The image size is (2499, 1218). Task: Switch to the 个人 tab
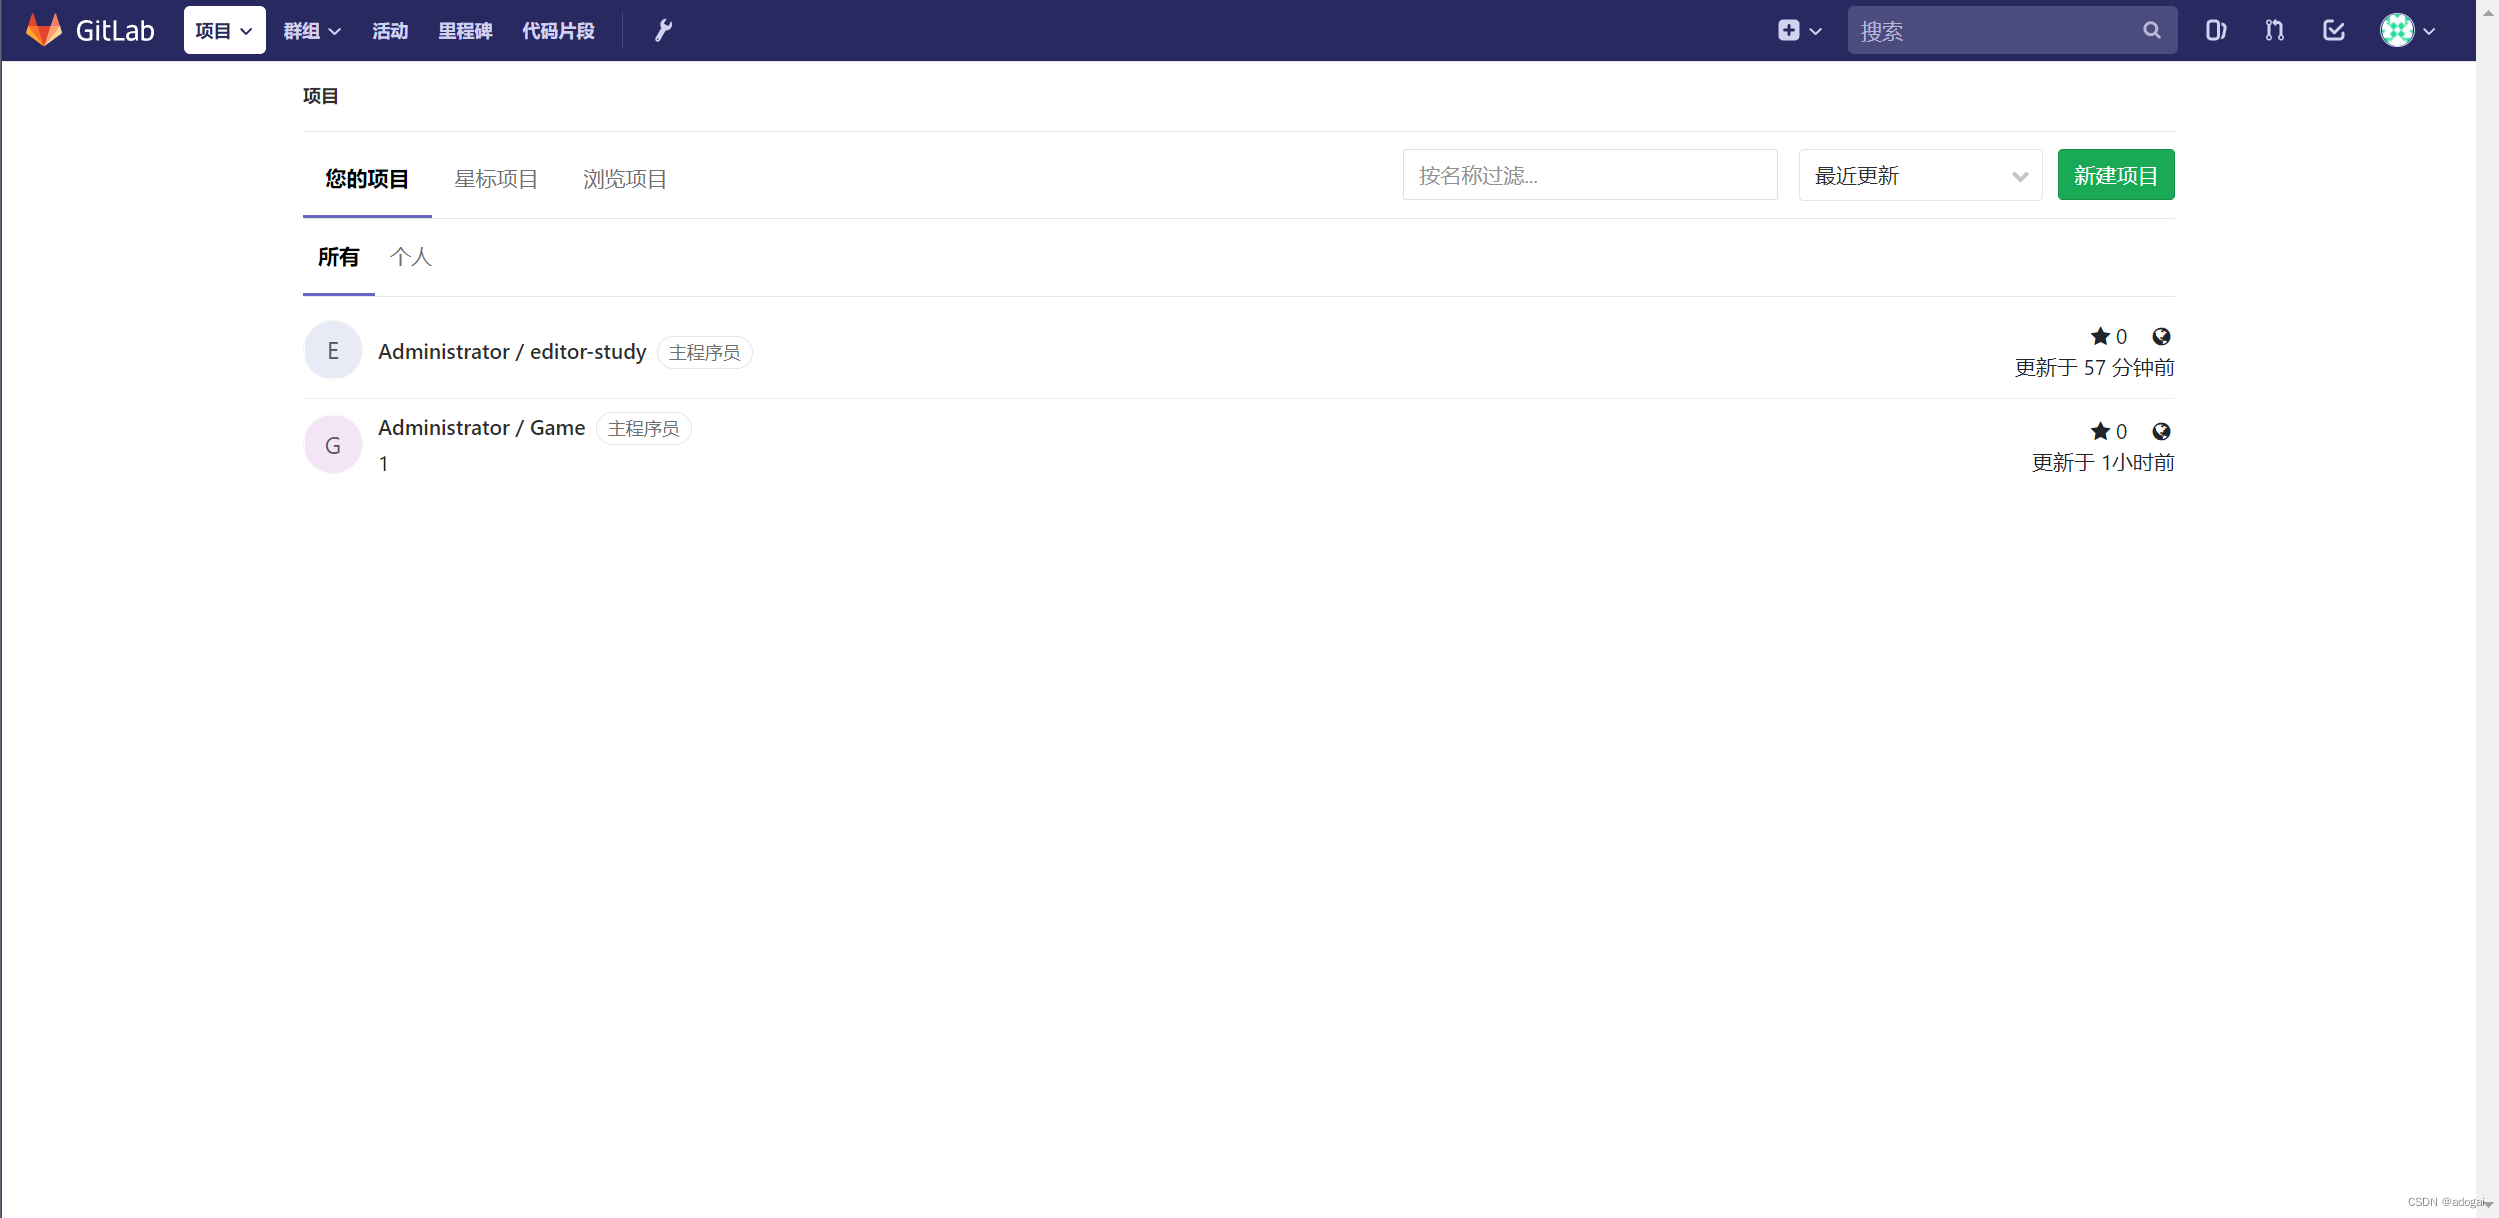pos(411,258)
